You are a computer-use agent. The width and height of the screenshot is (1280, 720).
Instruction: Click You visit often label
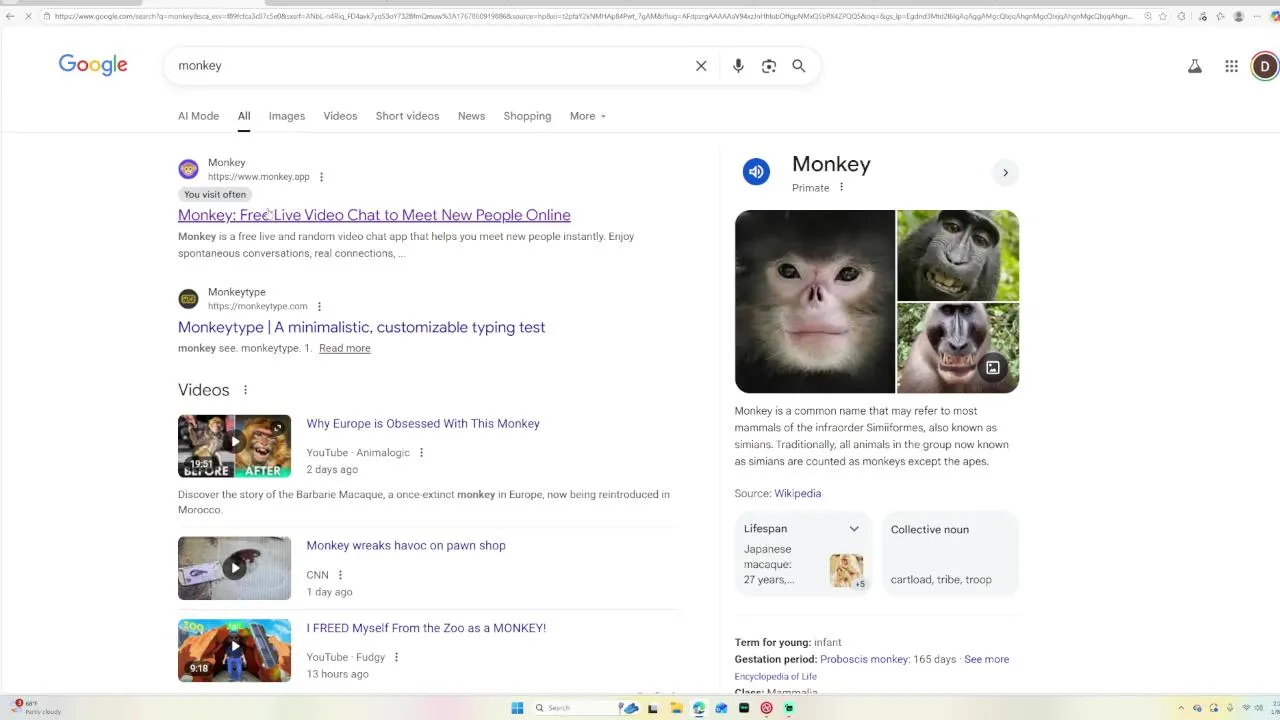[215, 195]
